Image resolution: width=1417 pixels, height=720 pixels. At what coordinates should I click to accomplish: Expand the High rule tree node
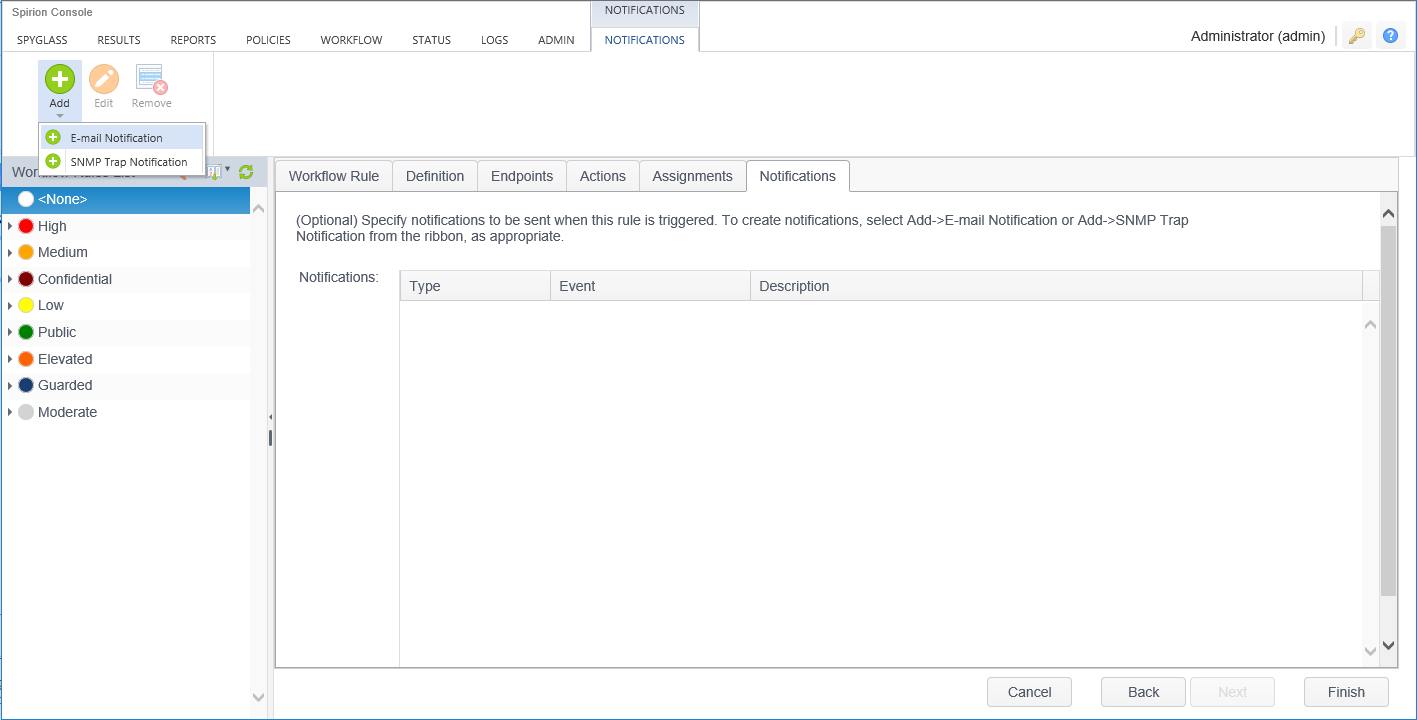10,226
